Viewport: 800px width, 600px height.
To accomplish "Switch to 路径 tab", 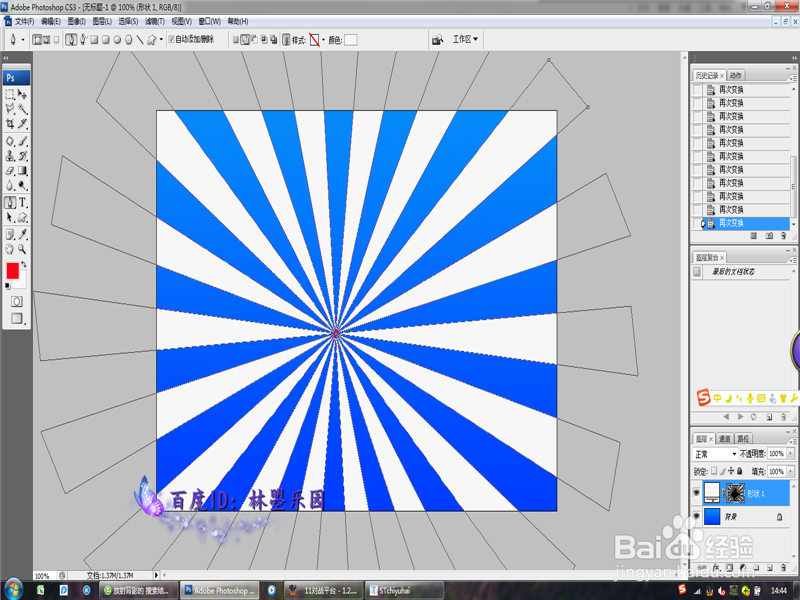I will tap(743, 439).
